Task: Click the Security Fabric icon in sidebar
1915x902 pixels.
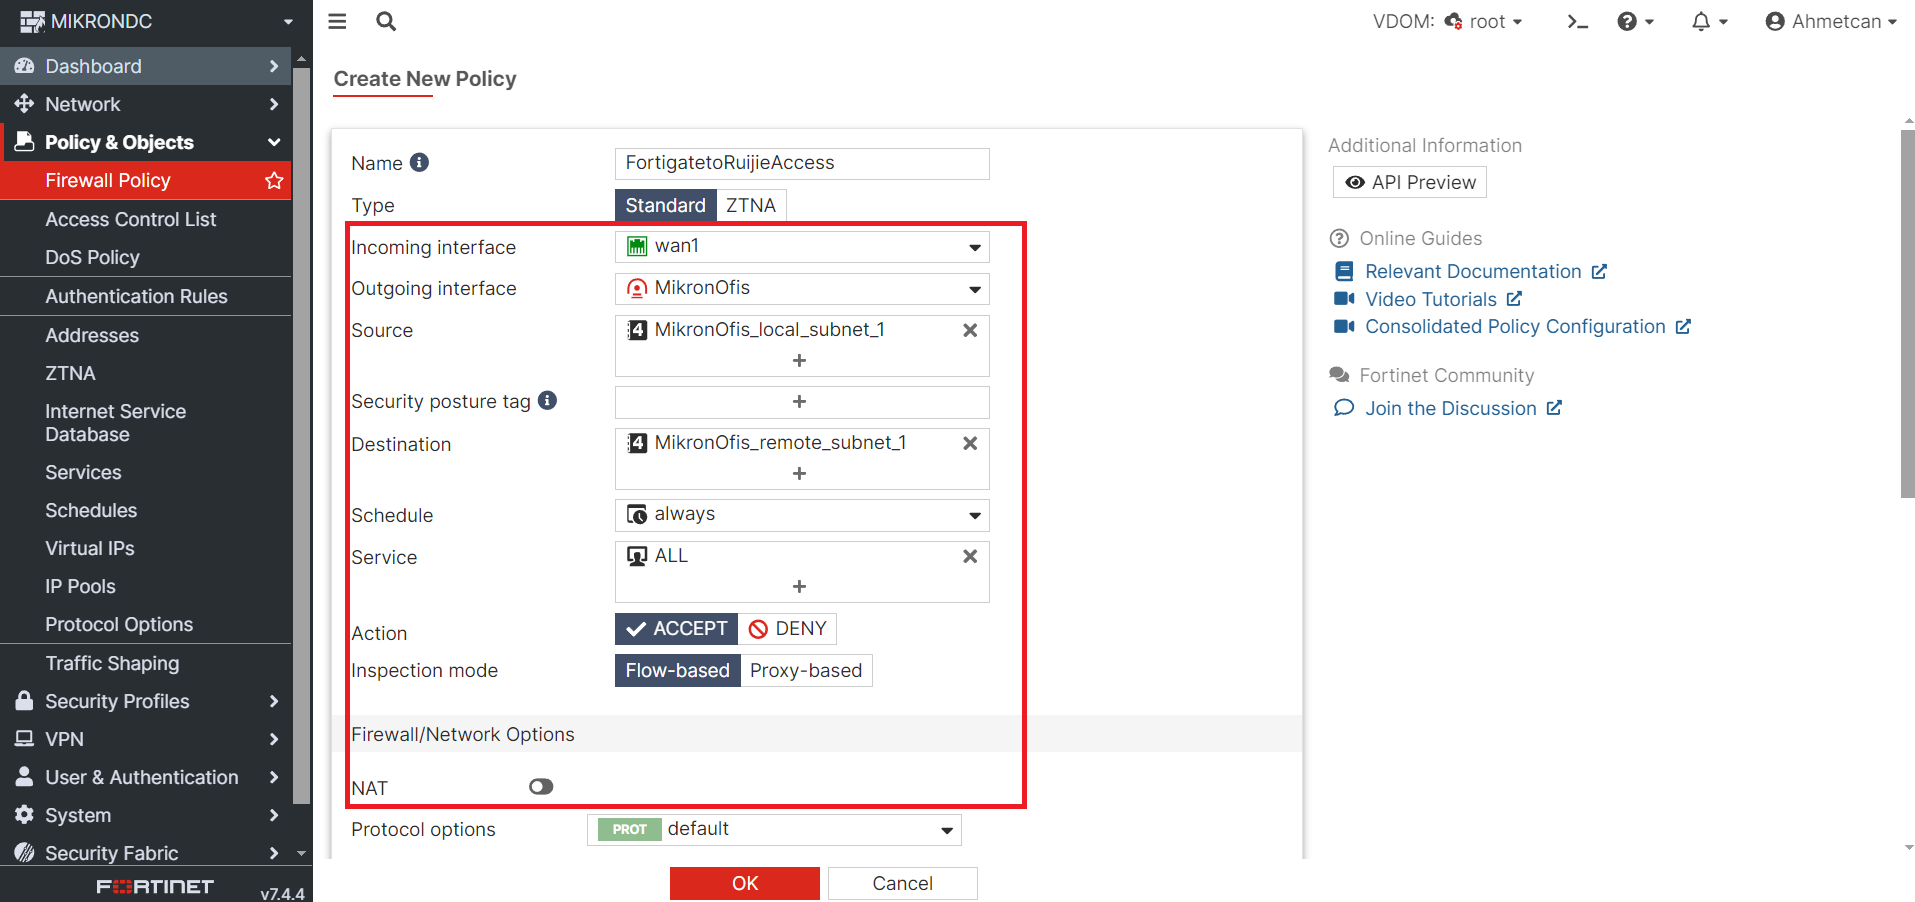Action: pos(24,853)
